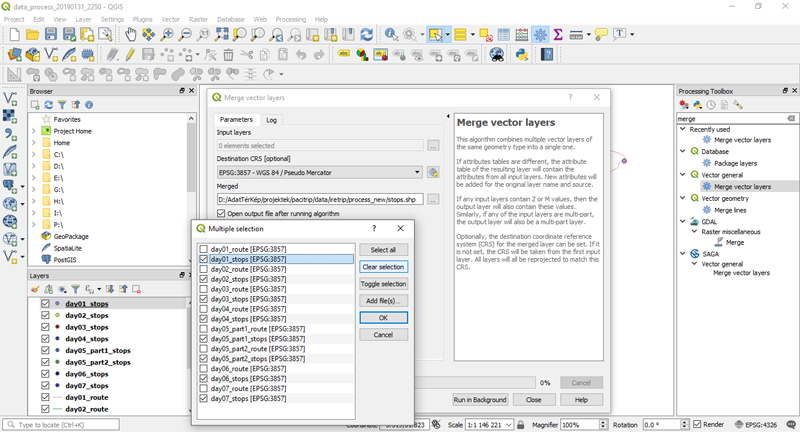Toggle Open output file after running algorithm
800x432 pixels.
pos(221,213)
